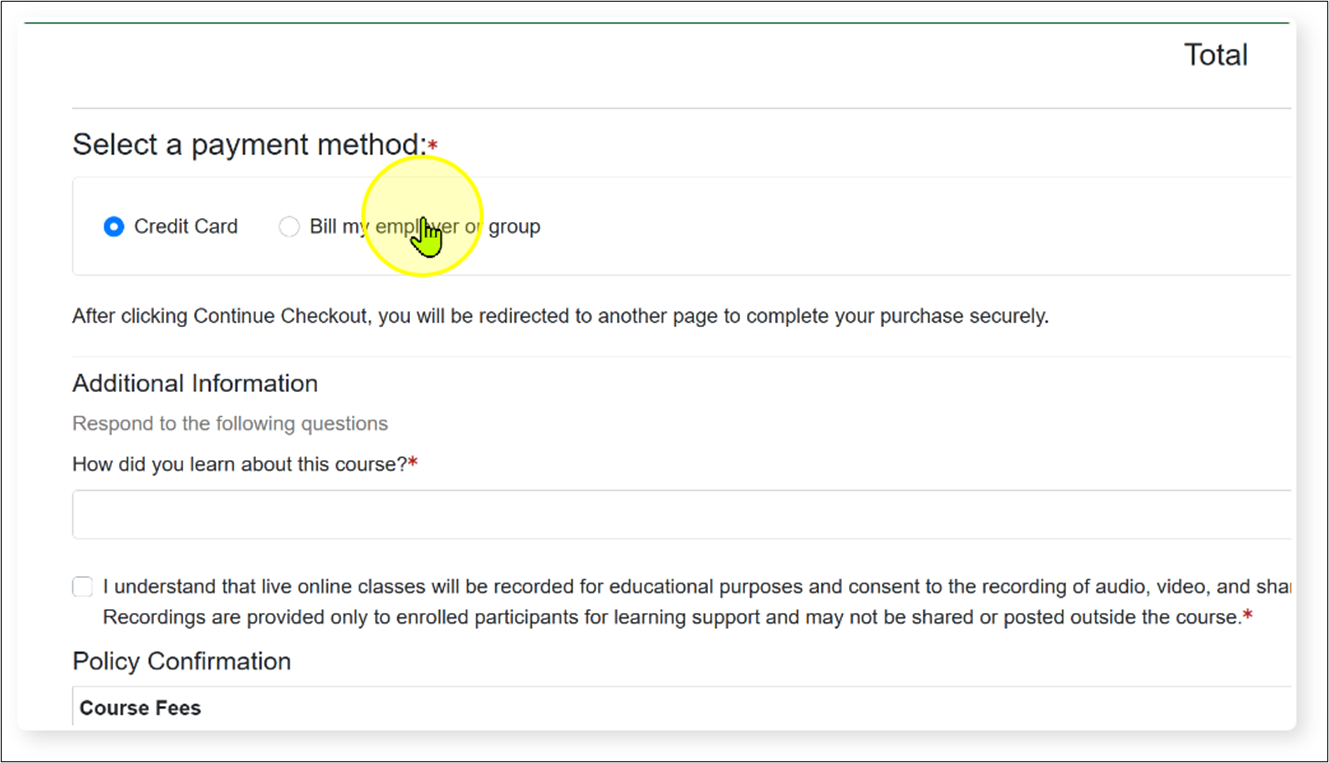The width and height of the screenshot is (1329, 763).
Task: Click the Policy Confirmation heading
Action: pos(180,661)
